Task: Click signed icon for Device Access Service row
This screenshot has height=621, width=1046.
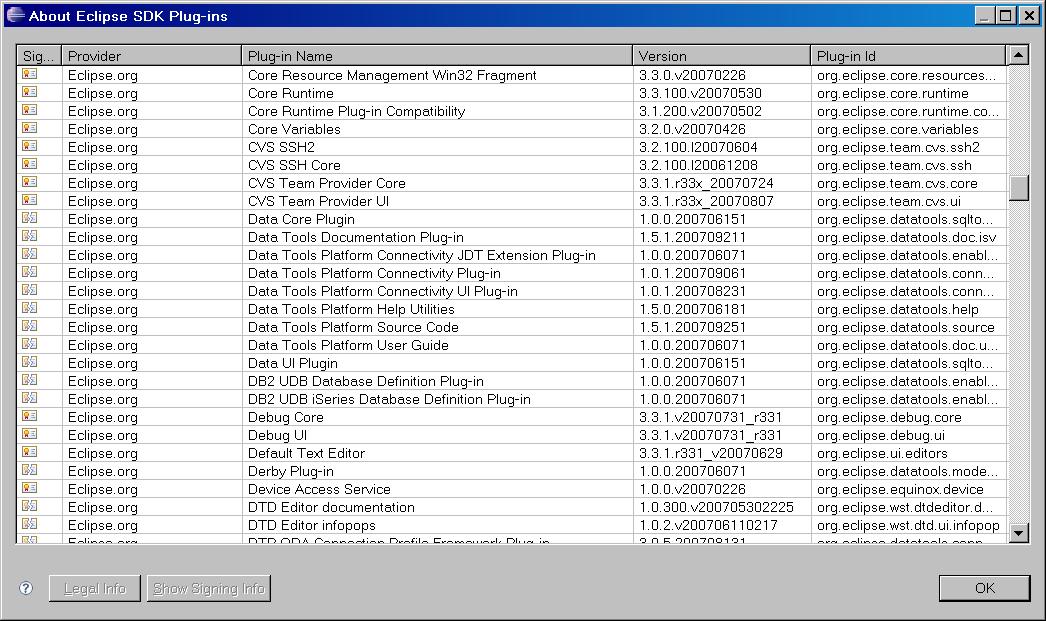Action: (x=29, y=488)
